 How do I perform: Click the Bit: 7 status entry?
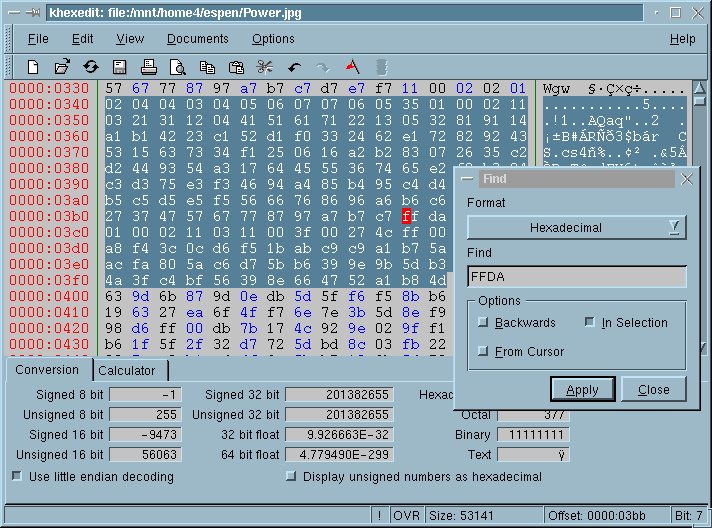point(689,516)
